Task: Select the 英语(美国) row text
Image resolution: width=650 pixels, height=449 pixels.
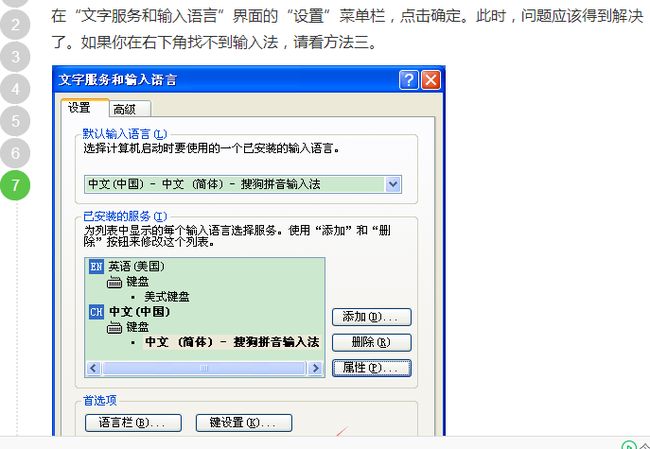Action: point(136,267)
